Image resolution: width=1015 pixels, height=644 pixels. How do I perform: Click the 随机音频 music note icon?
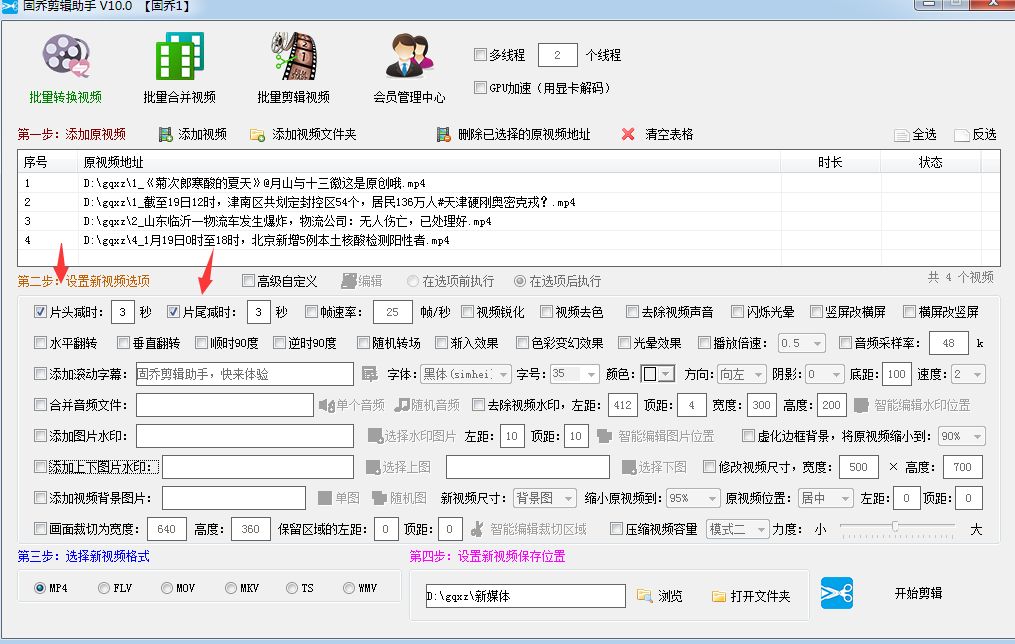point(402,405)
